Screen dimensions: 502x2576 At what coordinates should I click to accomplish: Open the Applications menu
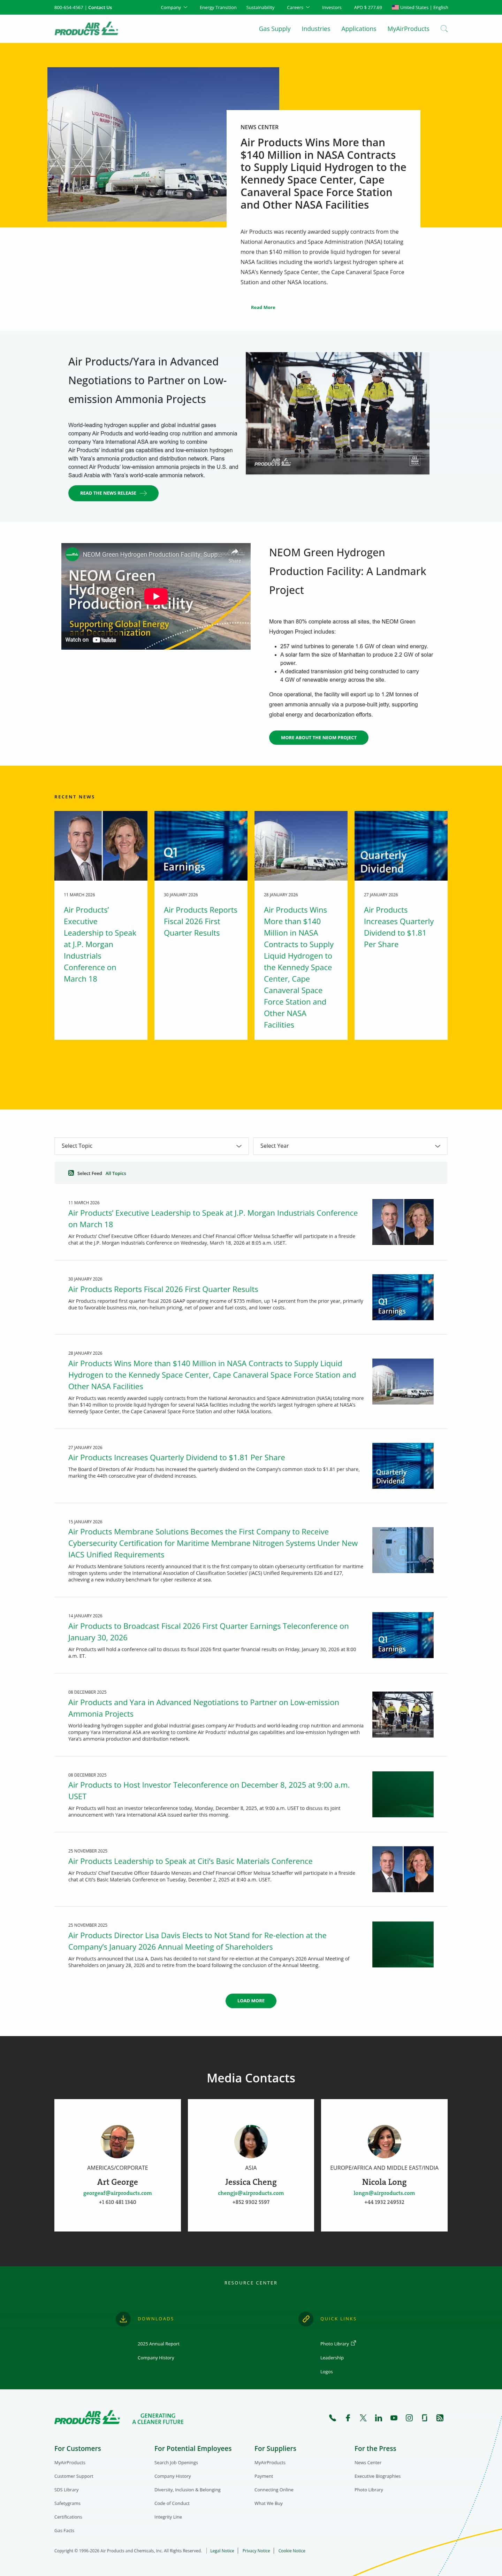click(359, 29)
